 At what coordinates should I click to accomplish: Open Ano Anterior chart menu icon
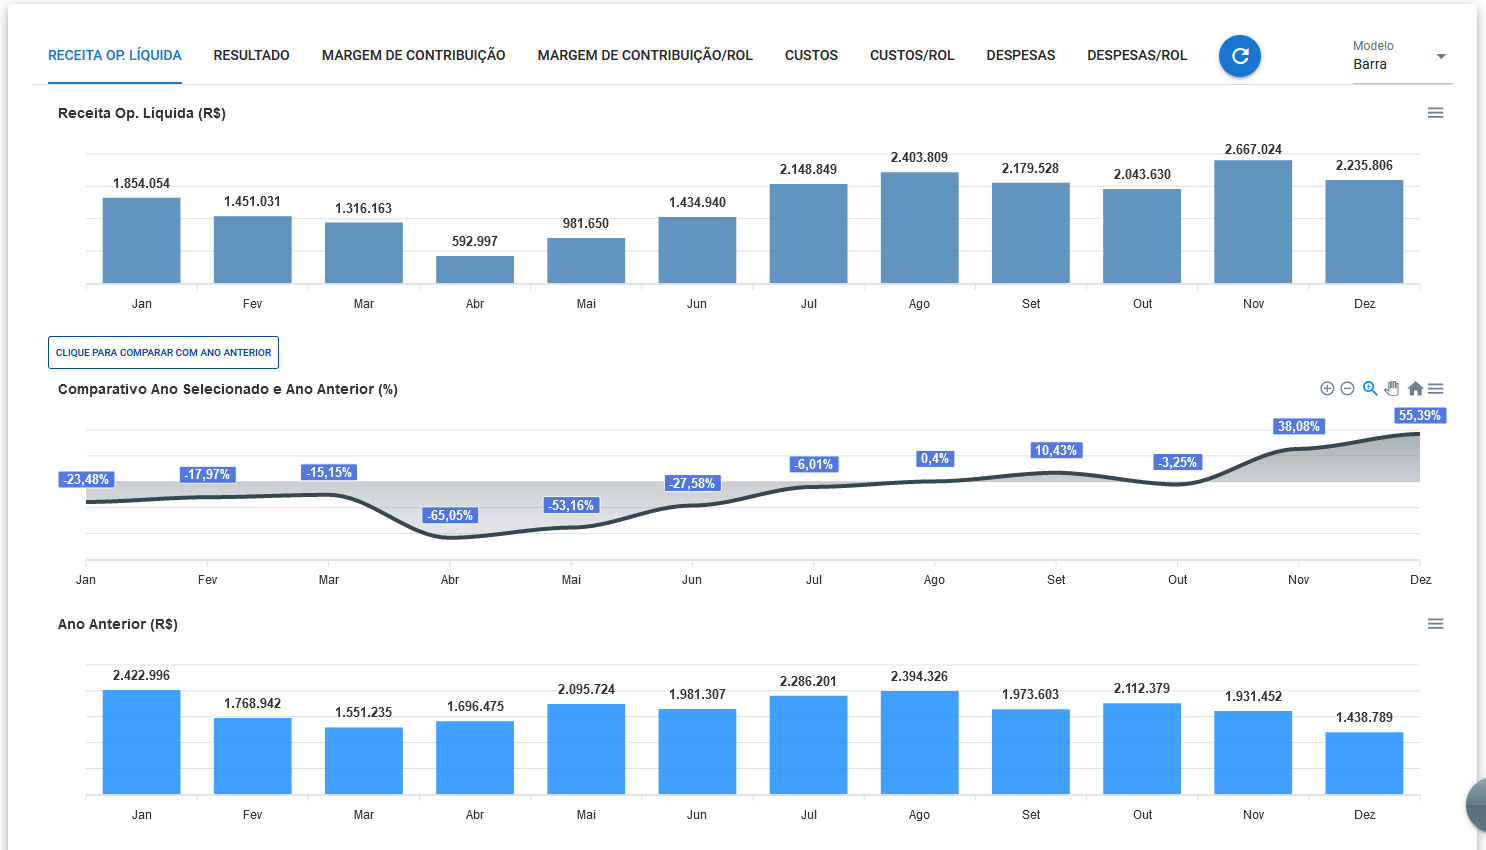pyautogui.click(x=1435, y=624)
